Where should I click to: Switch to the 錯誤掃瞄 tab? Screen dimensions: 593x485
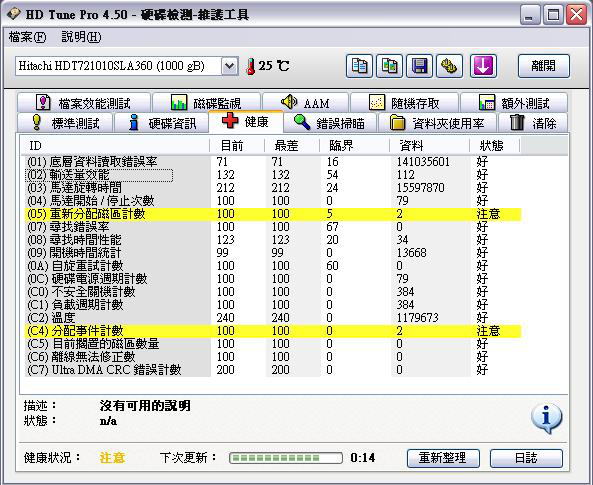(330, 123)
